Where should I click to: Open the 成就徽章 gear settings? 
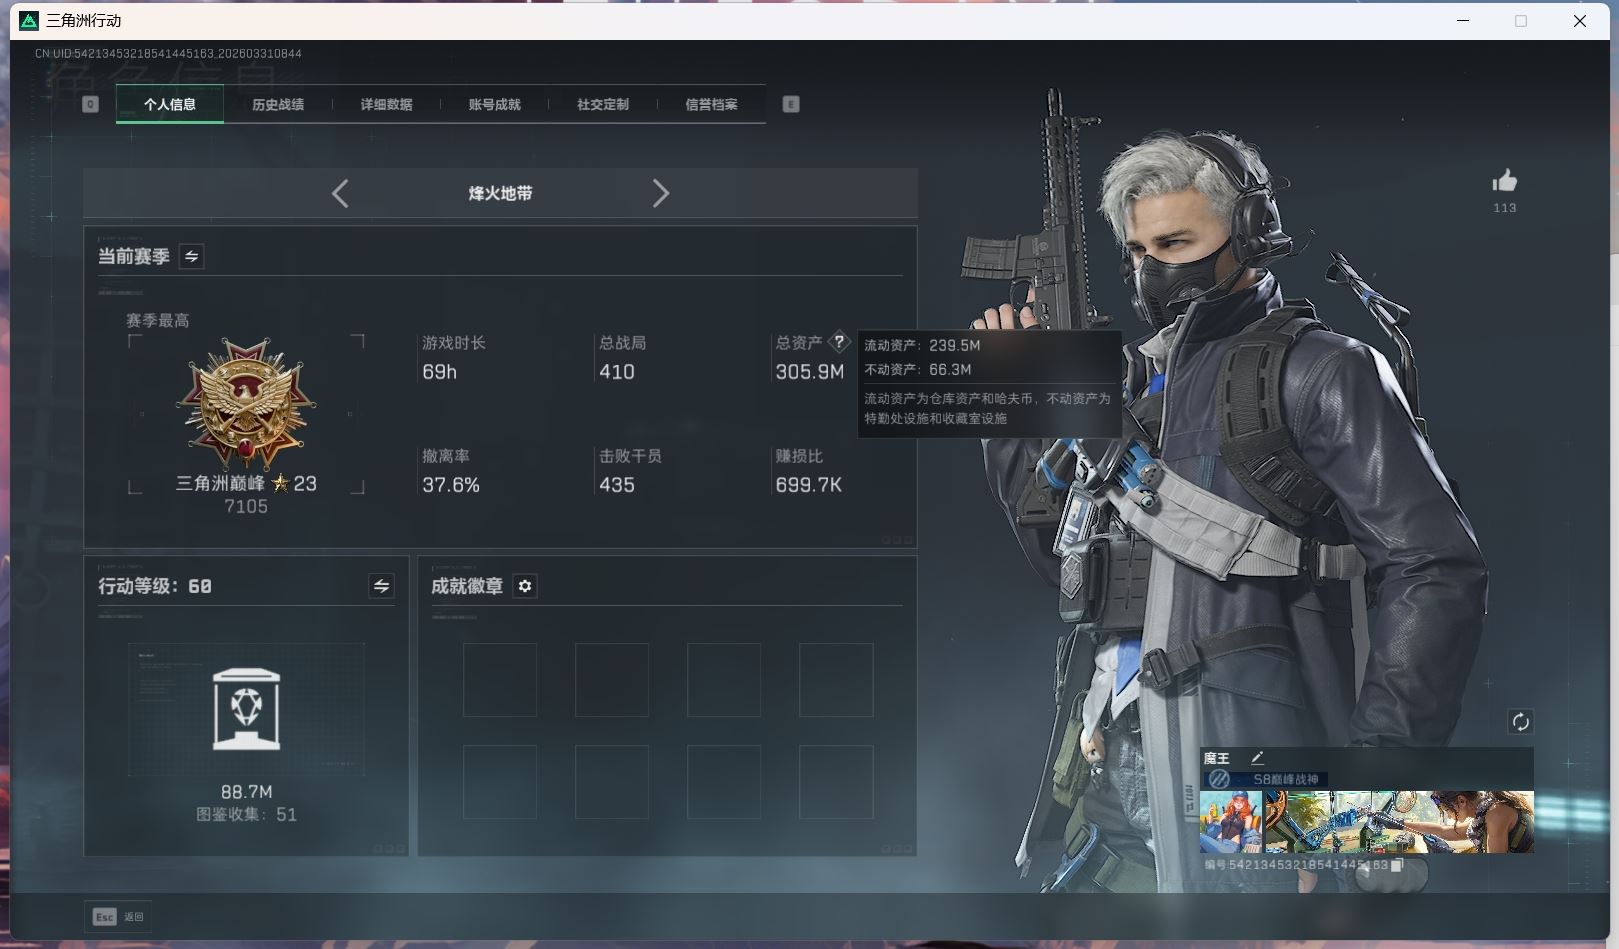[525, 586]
